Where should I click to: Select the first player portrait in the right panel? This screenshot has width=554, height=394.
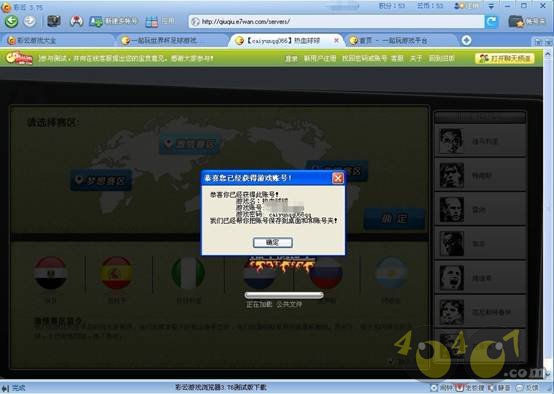click(451, 141)
